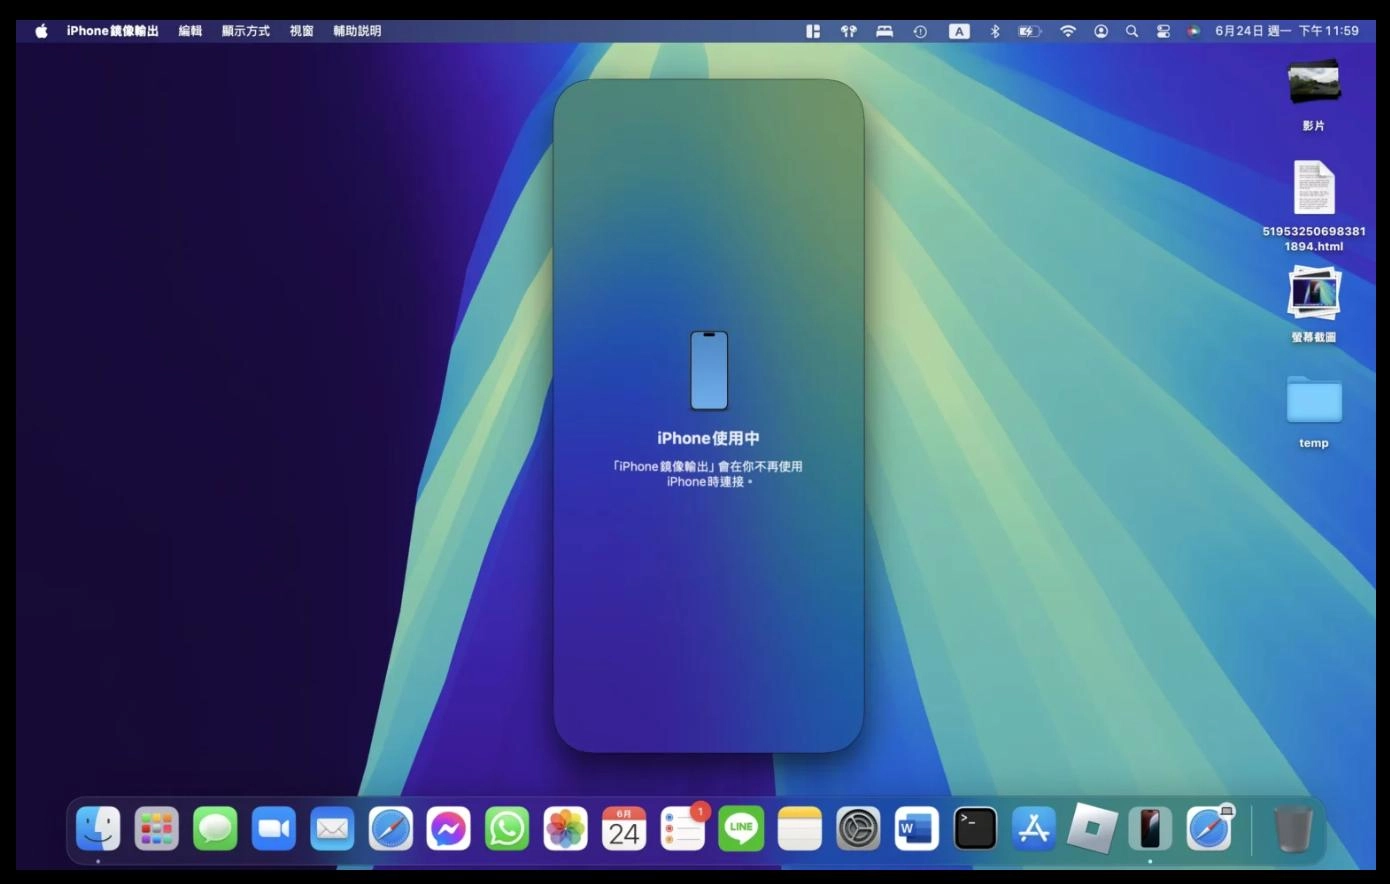Click iPhone Mirroring icon in Dock
The height and width of the screenshot is (884, 1390).
coord(1150,828)
